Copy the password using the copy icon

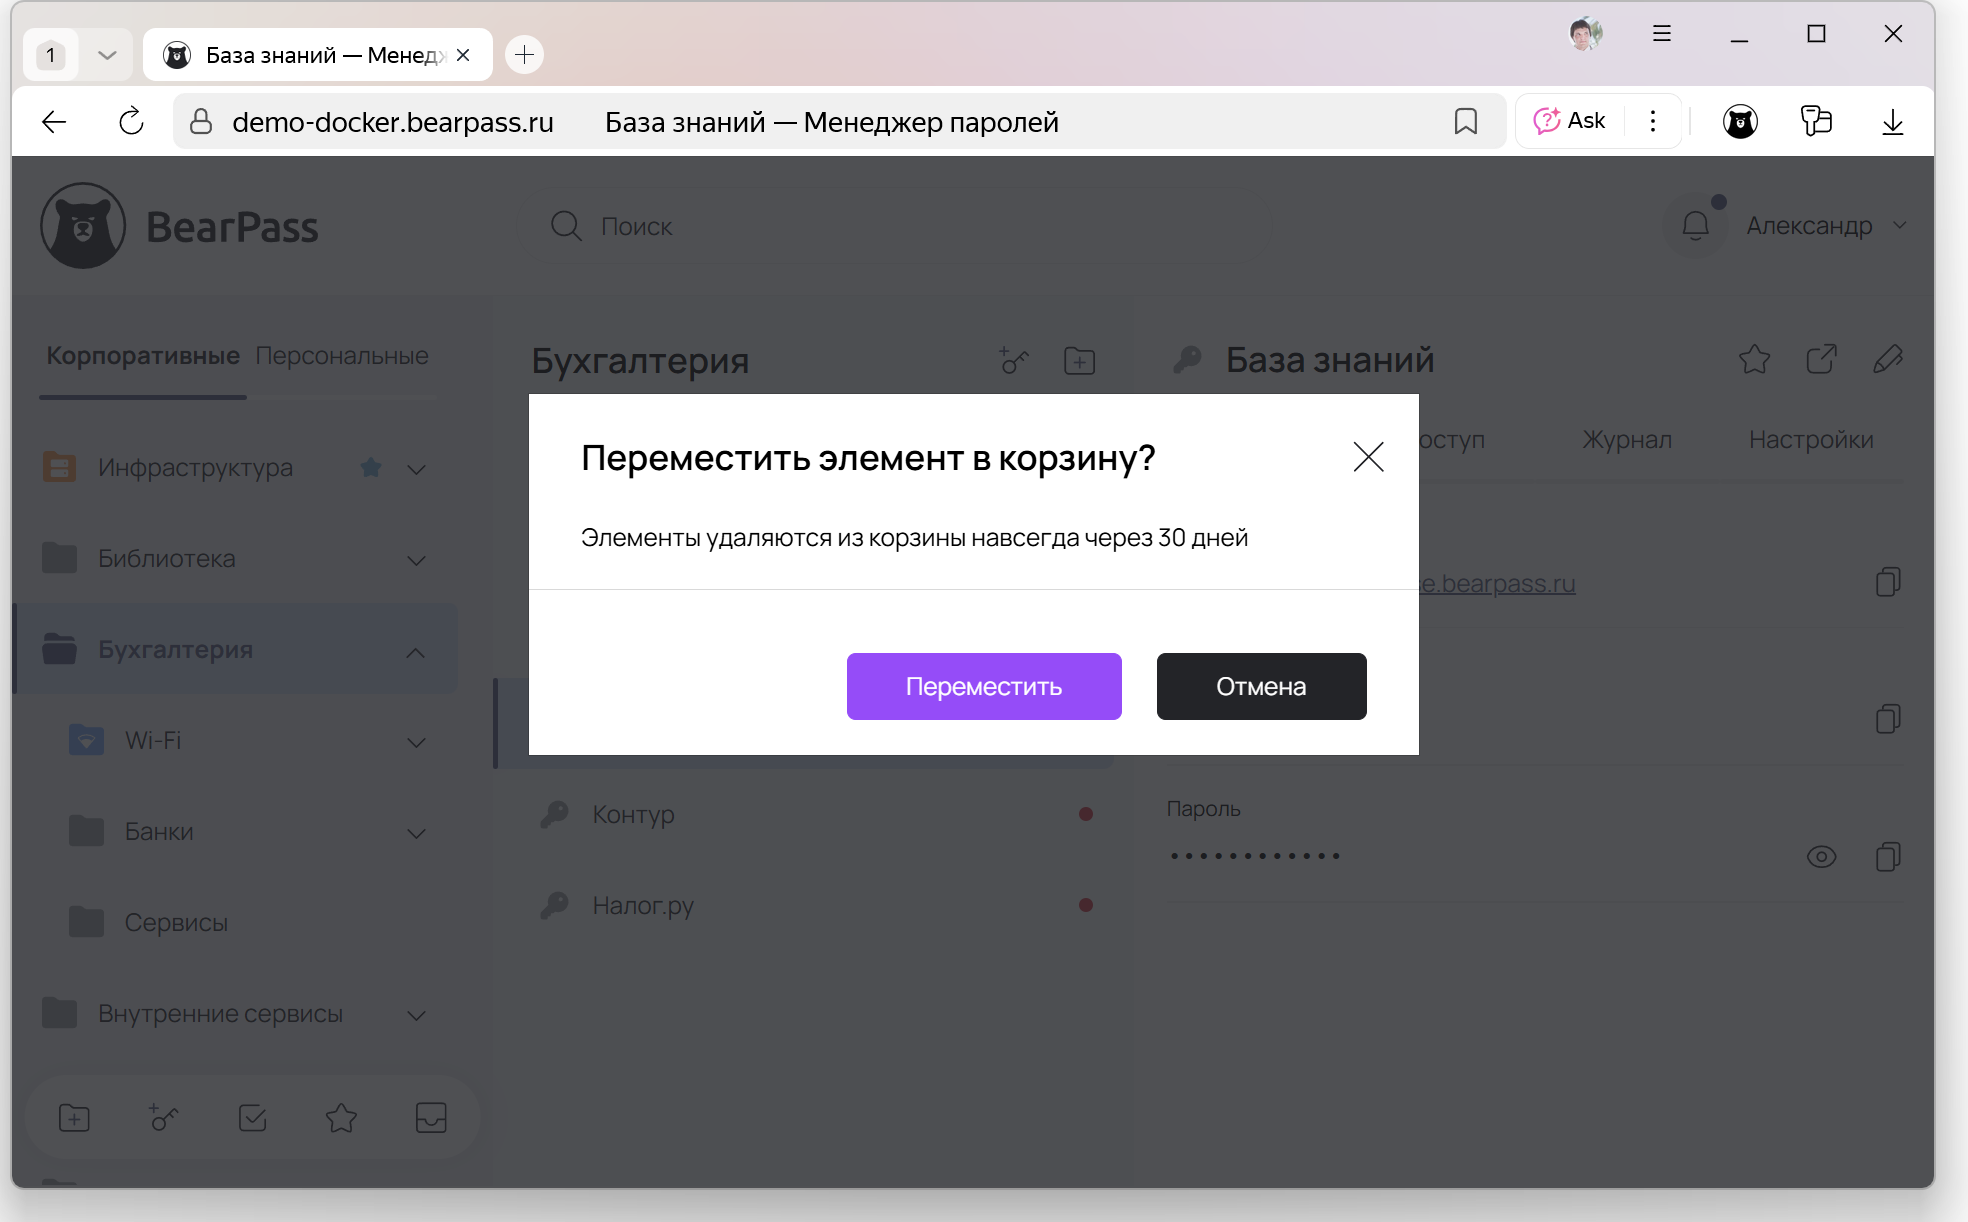click(x=1888, y=856)
